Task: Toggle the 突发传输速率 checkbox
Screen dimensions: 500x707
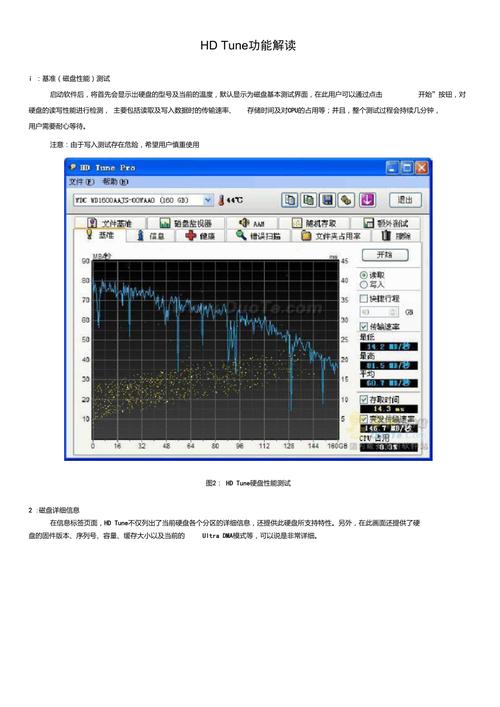Action: pos(363,419)
